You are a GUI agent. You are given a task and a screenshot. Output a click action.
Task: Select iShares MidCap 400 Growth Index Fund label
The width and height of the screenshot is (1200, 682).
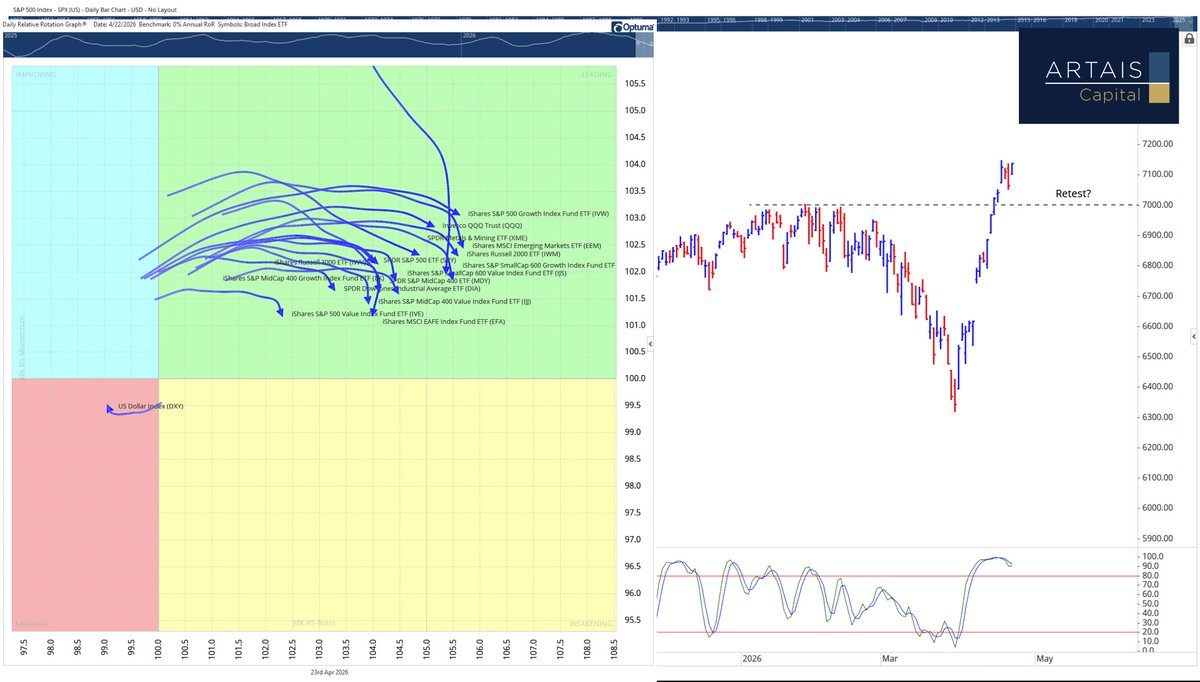[x=304, y=278]
